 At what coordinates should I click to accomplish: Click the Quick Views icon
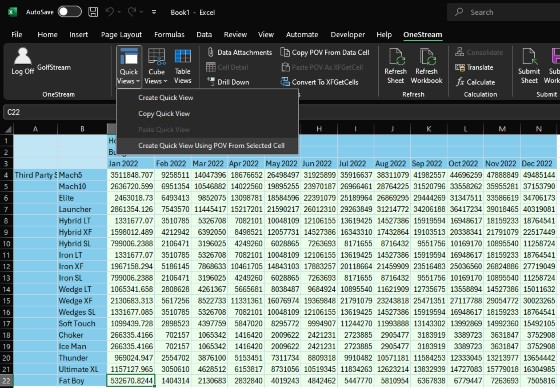click(129, 56)
